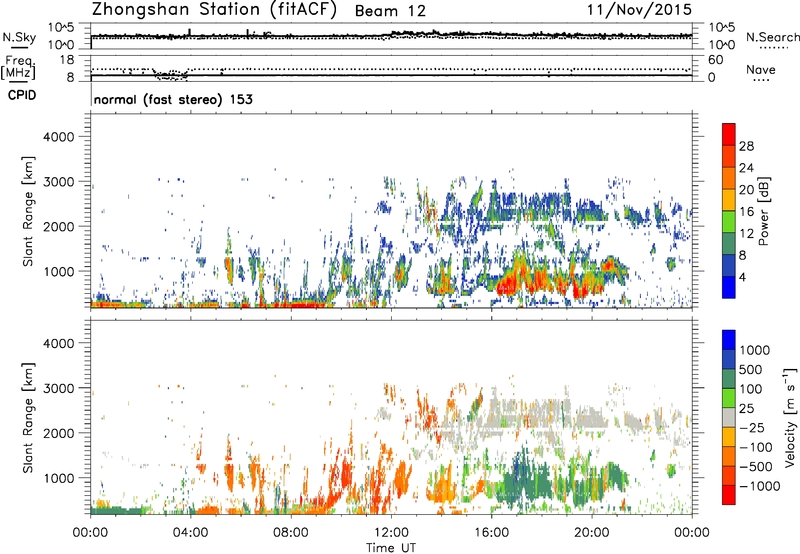This screenshot has width=800, height=554.
Task: Click the date 11/Nov/2015
Action: click(x=639, y=9)
